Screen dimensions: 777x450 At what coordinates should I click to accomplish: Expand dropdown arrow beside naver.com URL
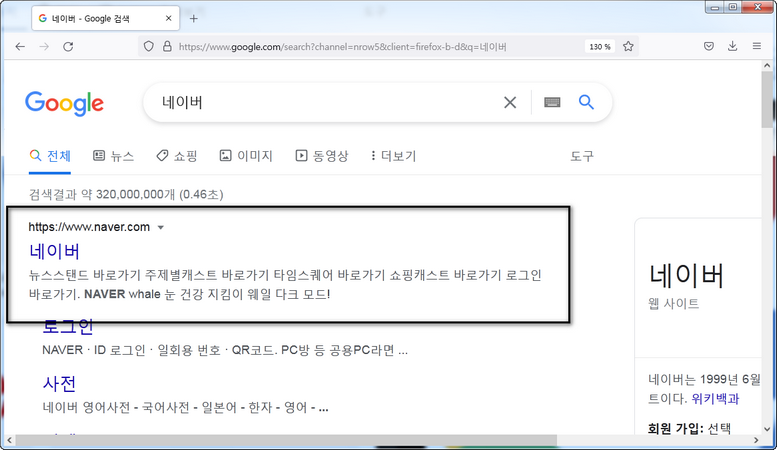click(161, 227)
